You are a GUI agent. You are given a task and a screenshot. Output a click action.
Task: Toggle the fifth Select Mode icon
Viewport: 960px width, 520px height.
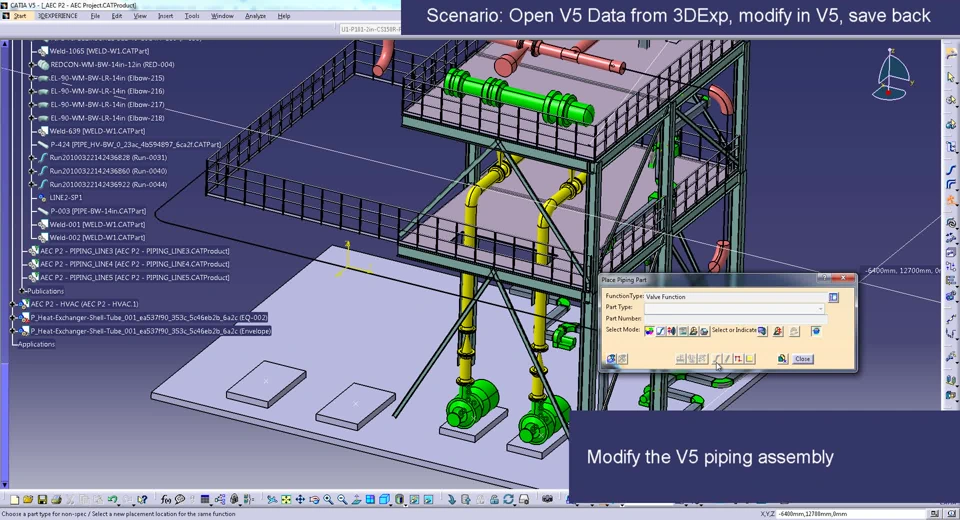click(694, 331)
